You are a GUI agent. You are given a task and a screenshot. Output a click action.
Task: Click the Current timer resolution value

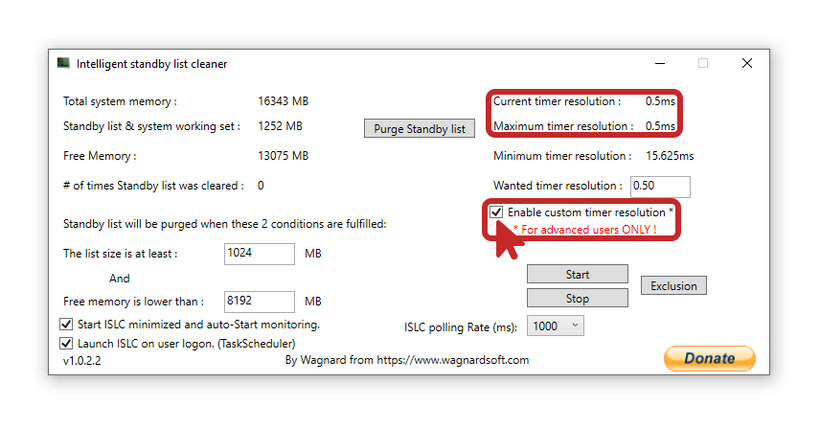pyautogui.click(x=659, y=102)
